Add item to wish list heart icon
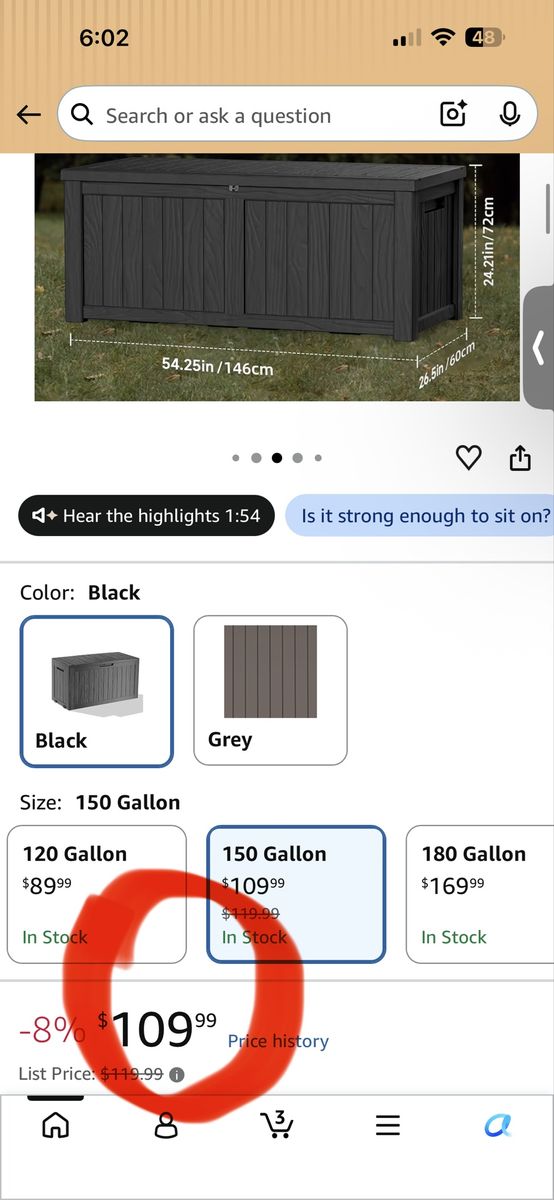 pyautogui.click(x=468, y=458)
